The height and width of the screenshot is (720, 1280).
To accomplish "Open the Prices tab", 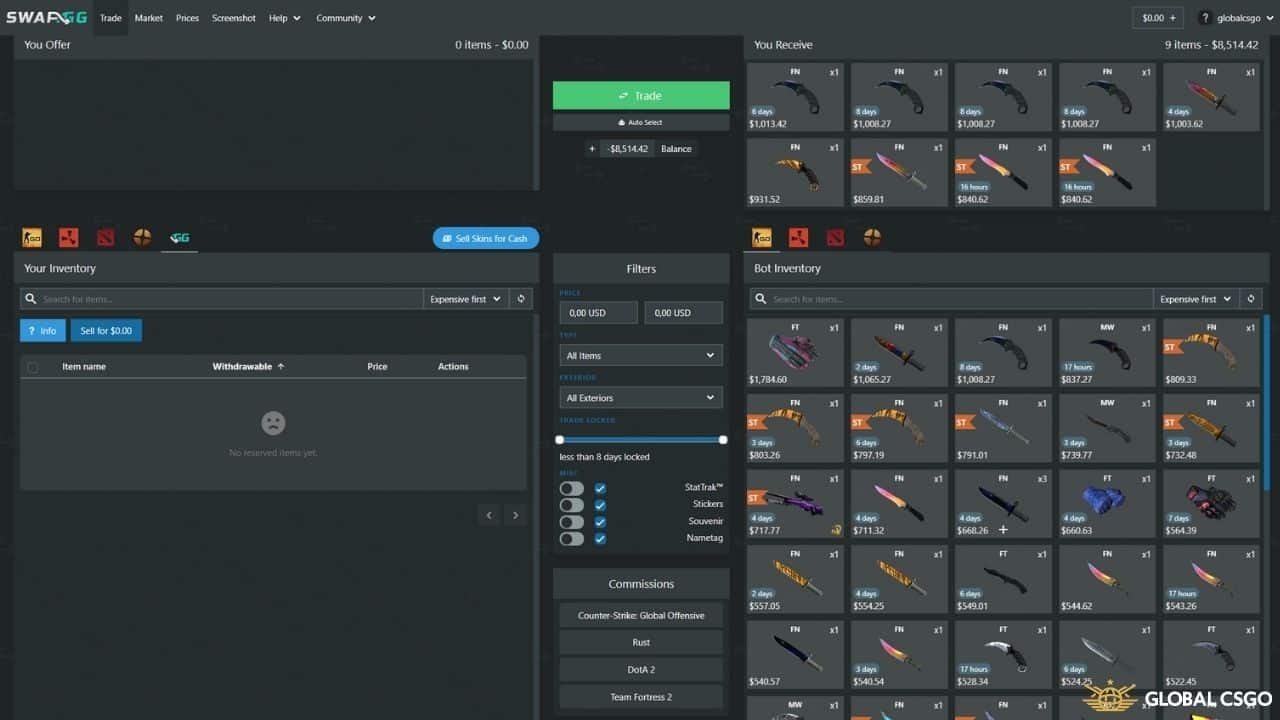I will [187, 18].
